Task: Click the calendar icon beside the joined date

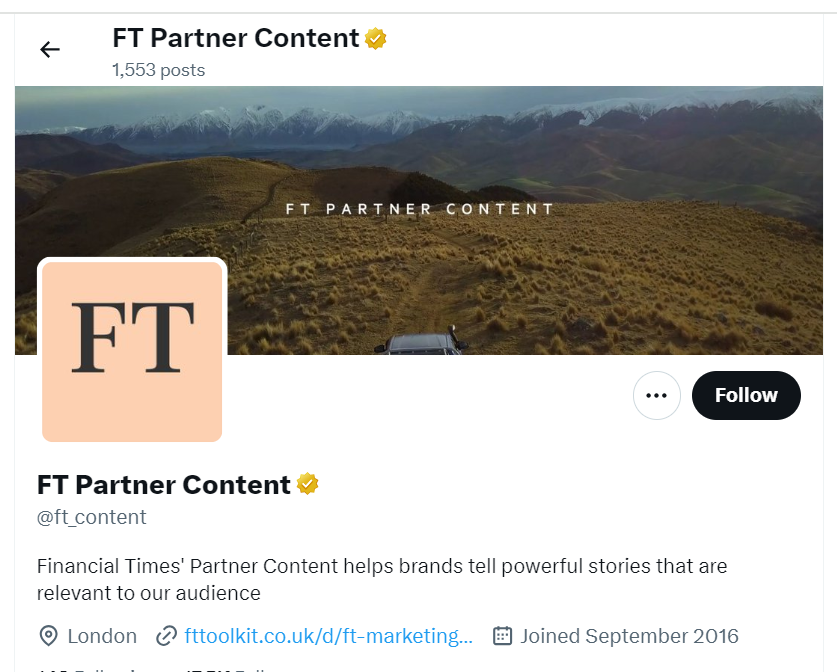Action: coord(503,636)
